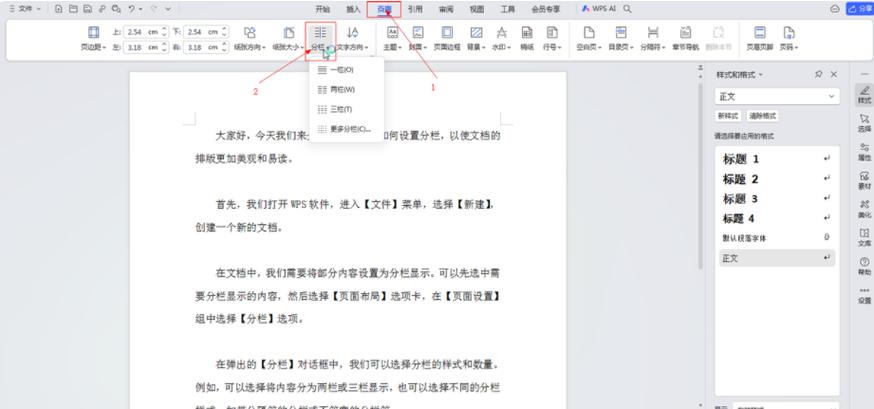This screenshot has height=409, width=874.
Task: Click the blue 分享 share button
Action: click(x=860, y=9)
